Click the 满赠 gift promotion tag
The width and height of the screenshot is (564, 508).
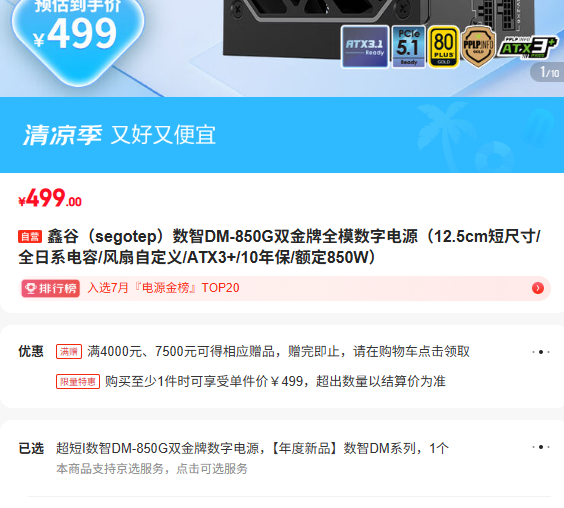coord(69,351)
